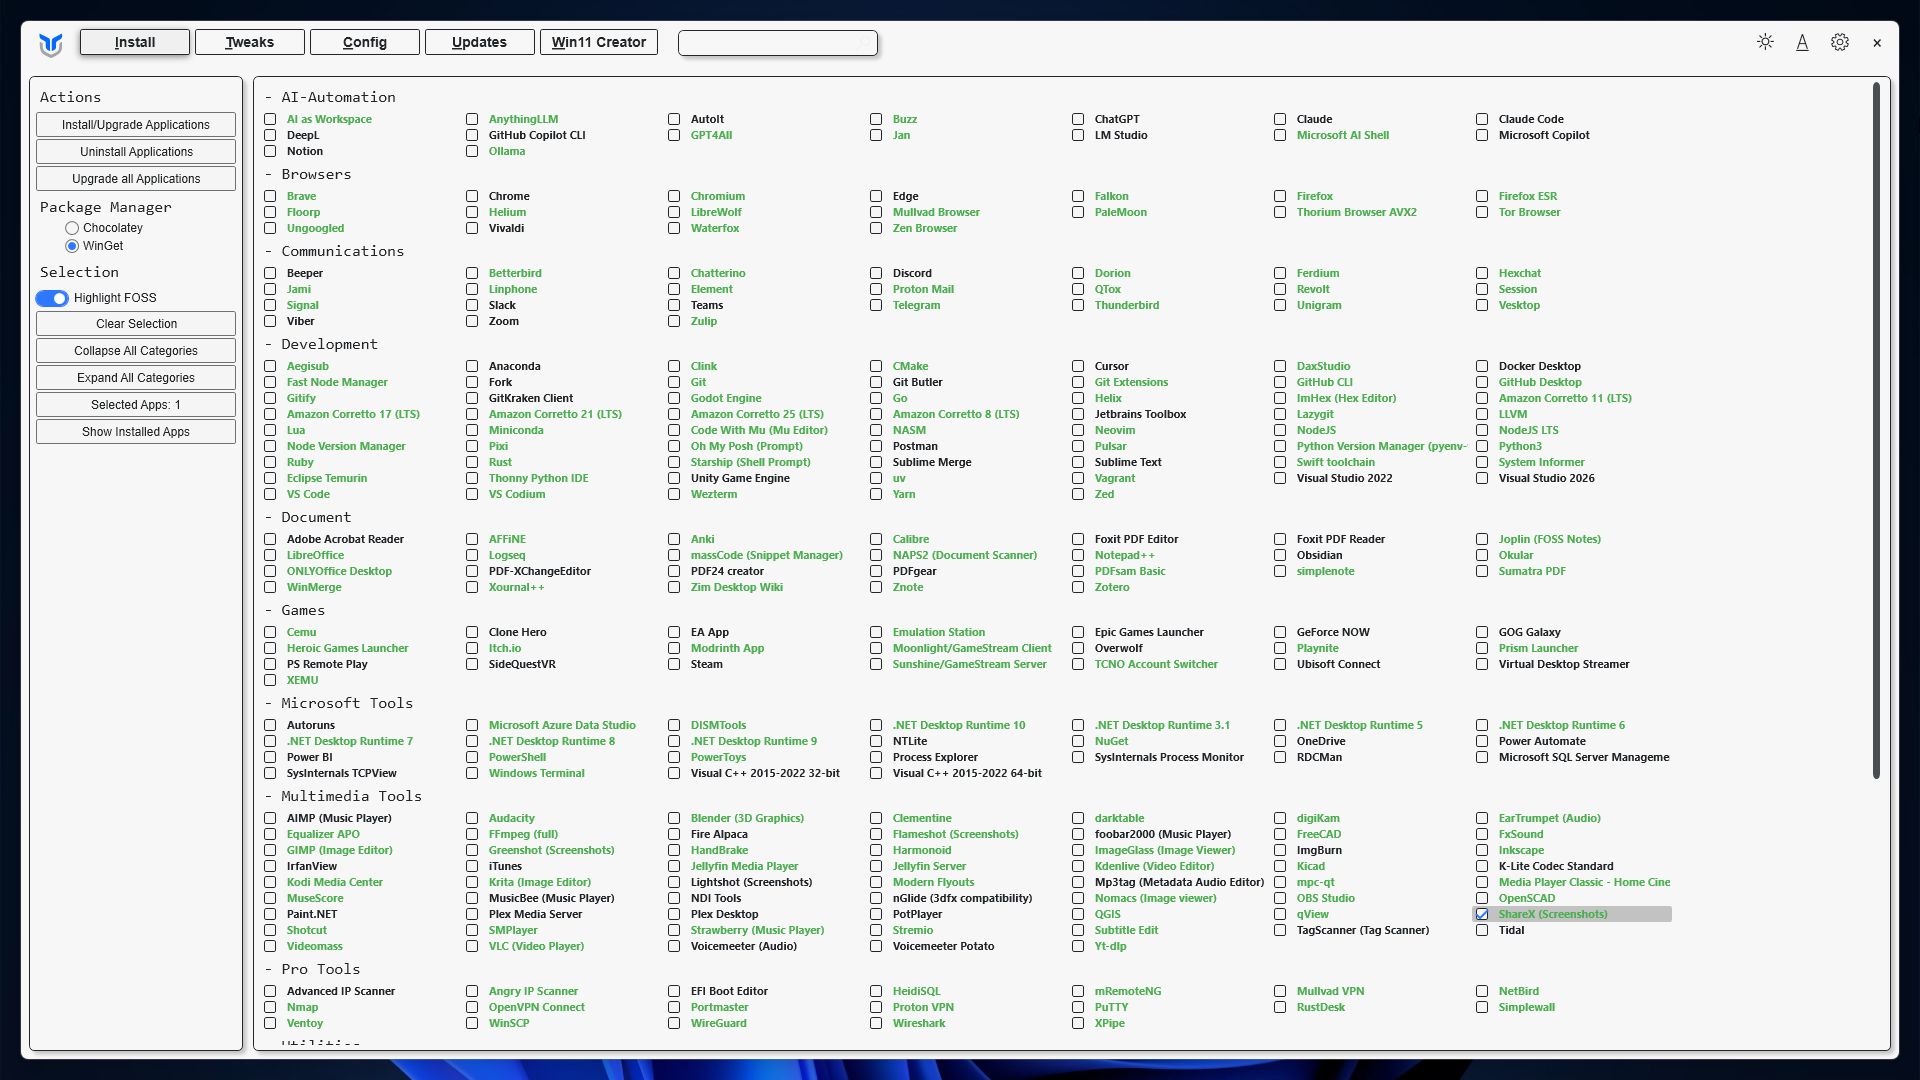The width and height of the screenshot is (1920, 1080).
Task: Check the Wireshark checkbox
Action: [x=876, y=1023]
